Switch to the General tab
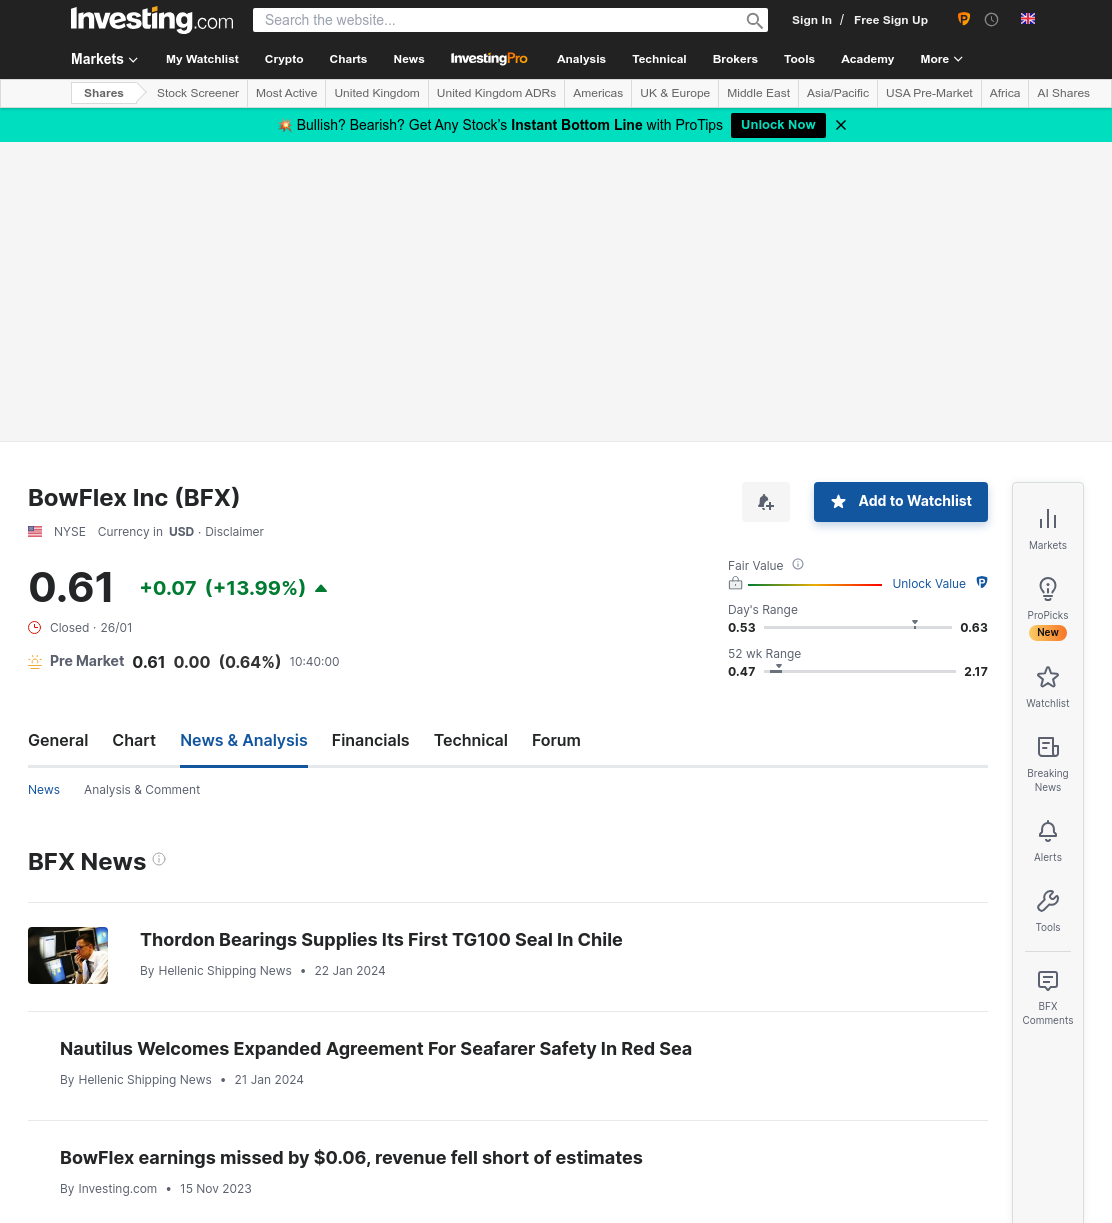Screen dimensions: 1112x1223 click(58, 741)
